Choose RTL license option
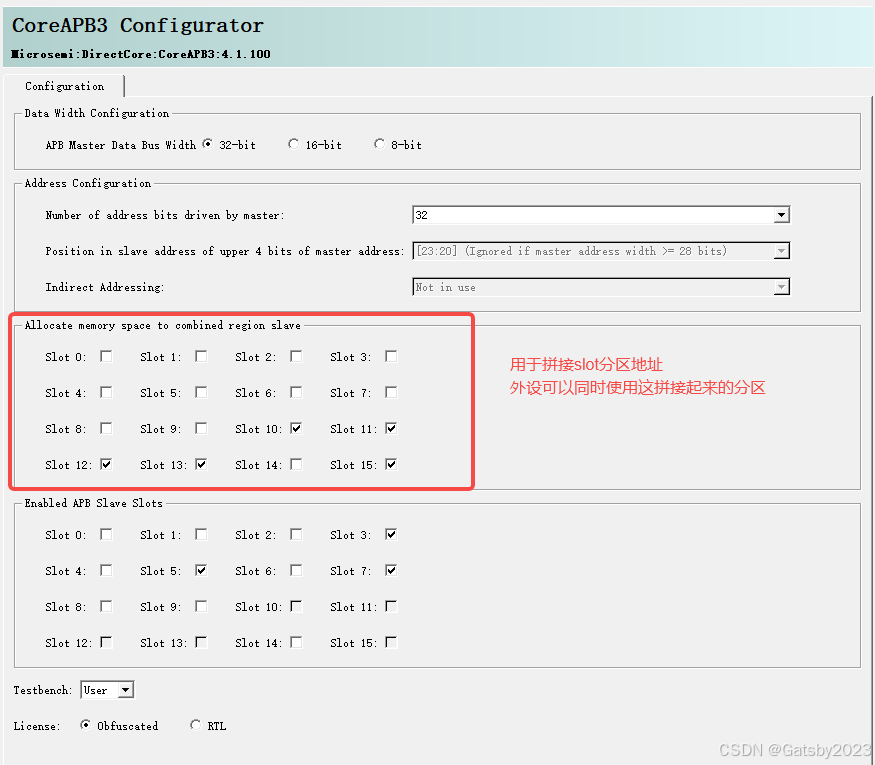 coord(195,725)
